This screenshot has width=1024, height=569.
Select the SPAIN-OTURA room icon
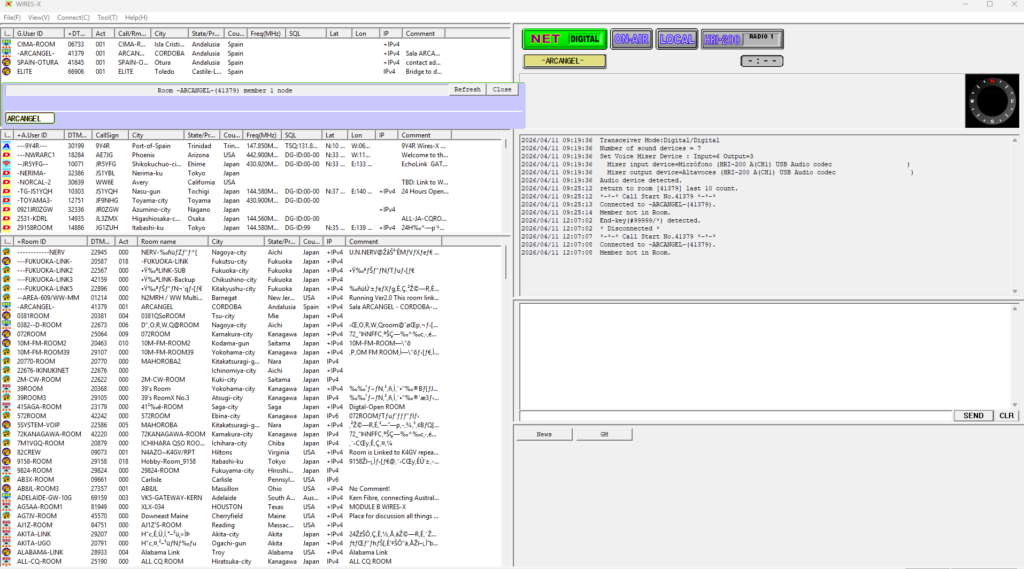pos(8,62)
